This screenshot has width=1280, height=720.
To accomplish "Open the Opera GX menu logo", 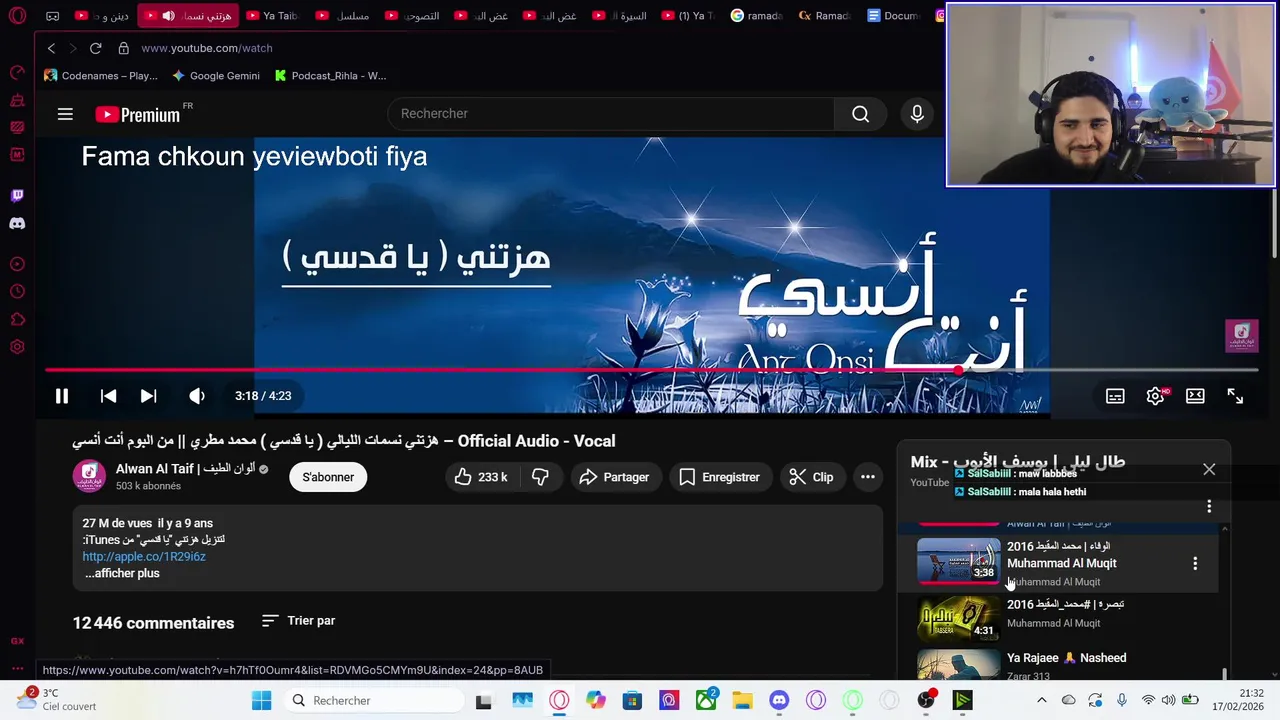I will click(x=17, y=16).
